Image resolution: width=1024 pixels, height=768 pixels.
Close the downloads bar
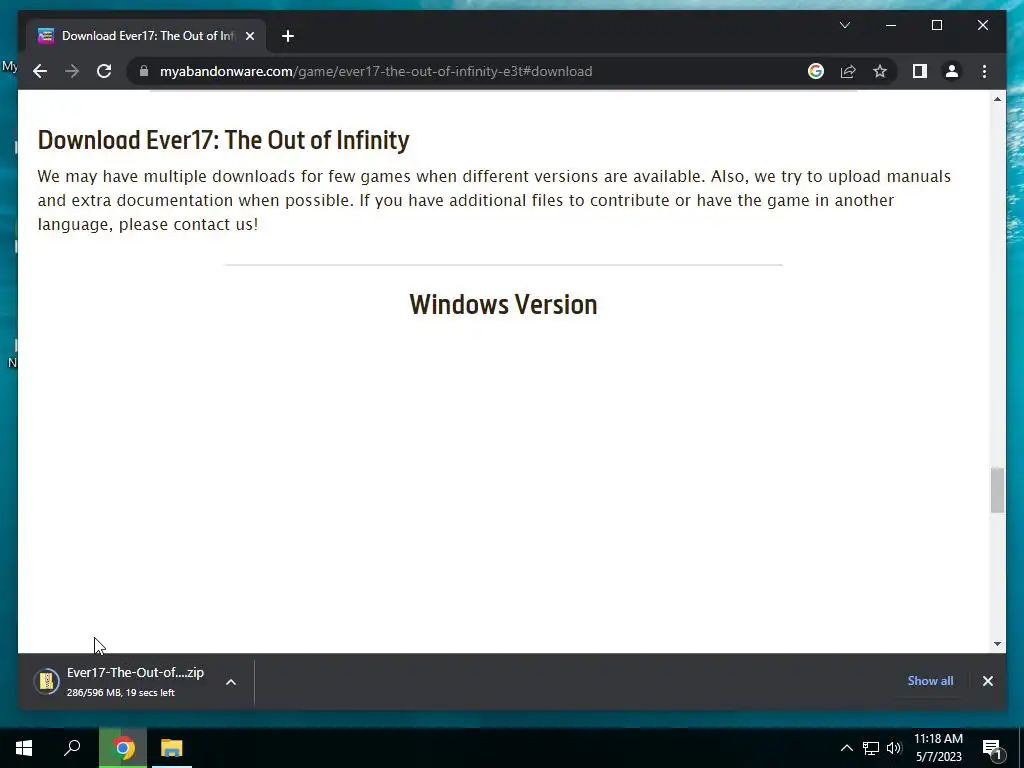tap(987, 681)
